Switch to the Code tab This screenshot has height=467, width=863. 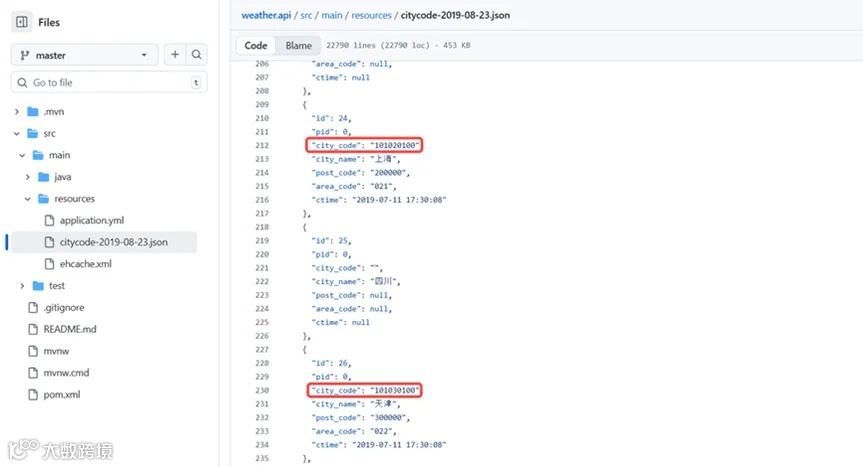[256, 46]
